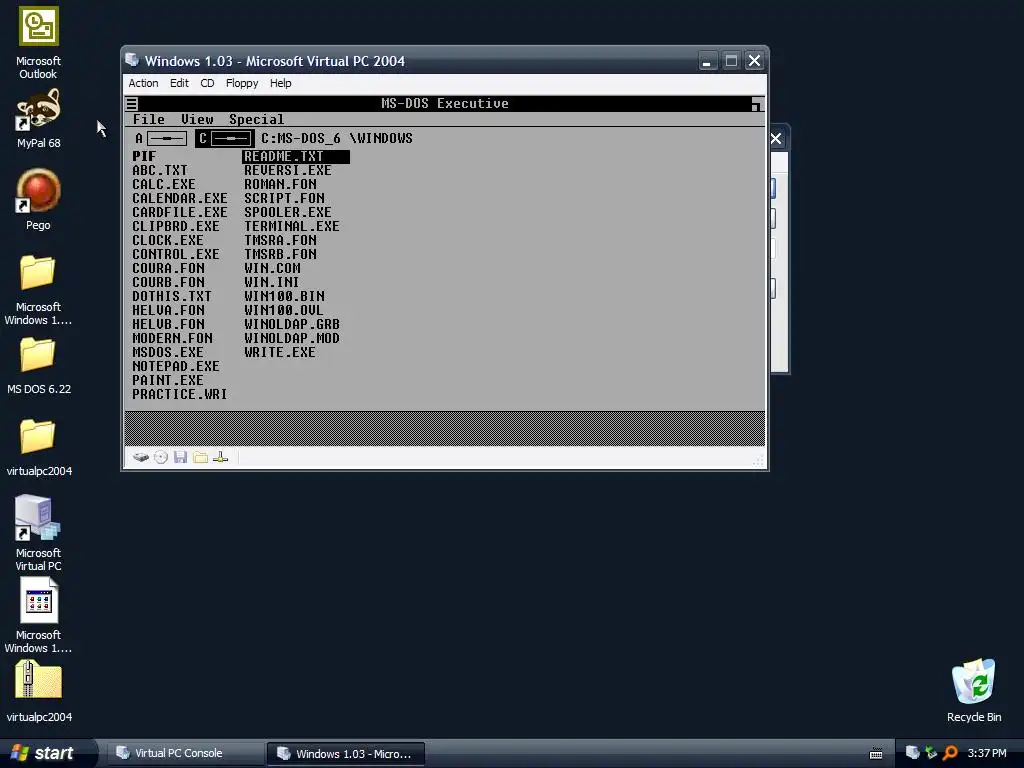This screenshot has height=768, width=1024.
Task: Open Help menu in Virtual PC
Action: coord(280,83)
